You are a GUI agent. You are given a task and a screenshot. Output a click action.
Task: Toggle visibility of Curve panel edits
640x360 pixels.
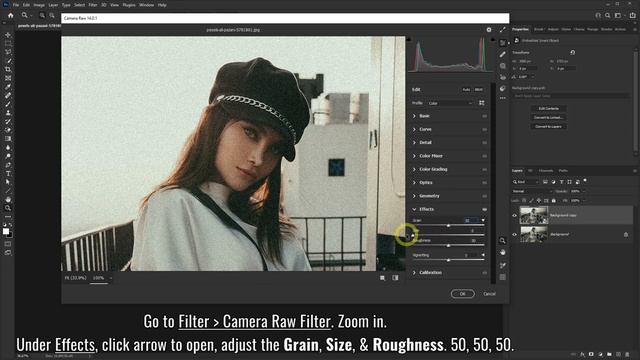pos(484,129)
